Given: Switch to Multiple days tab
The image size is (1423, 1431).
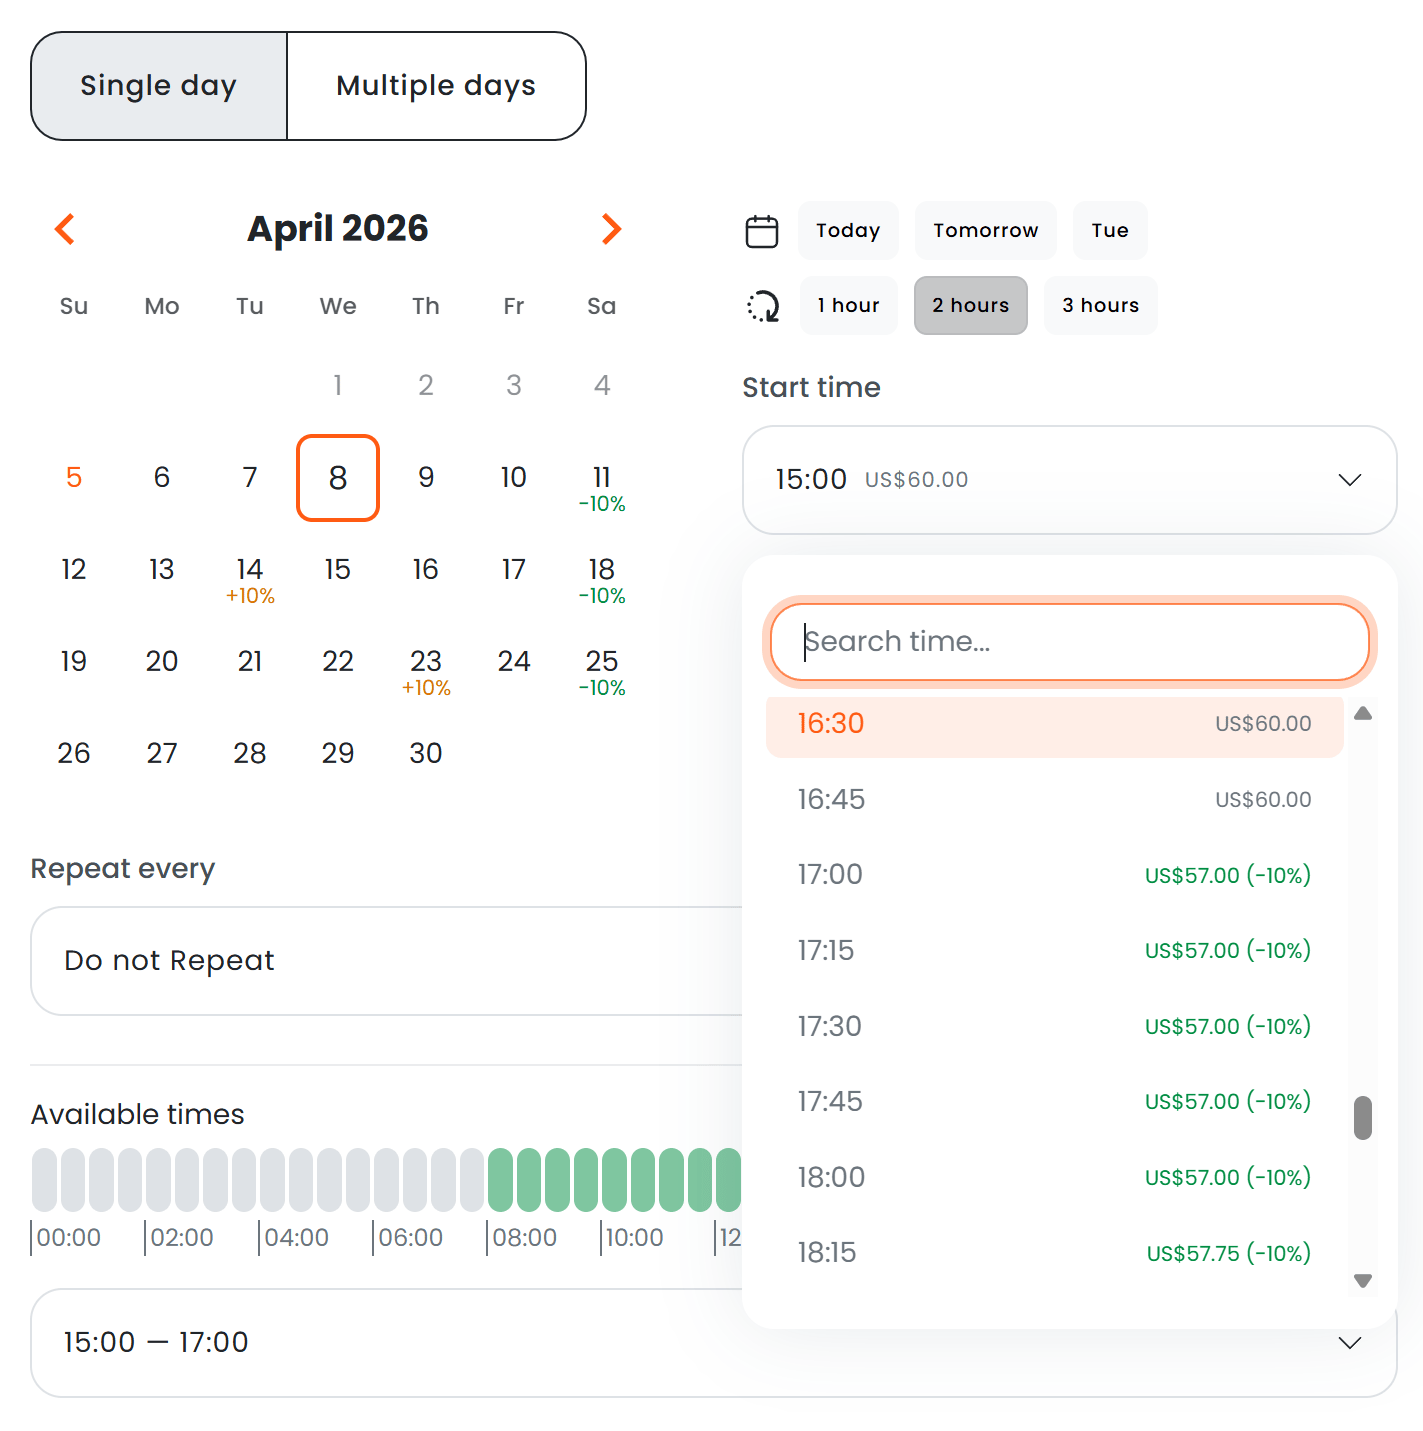Looking at the screenshot, I should point(436,86).
